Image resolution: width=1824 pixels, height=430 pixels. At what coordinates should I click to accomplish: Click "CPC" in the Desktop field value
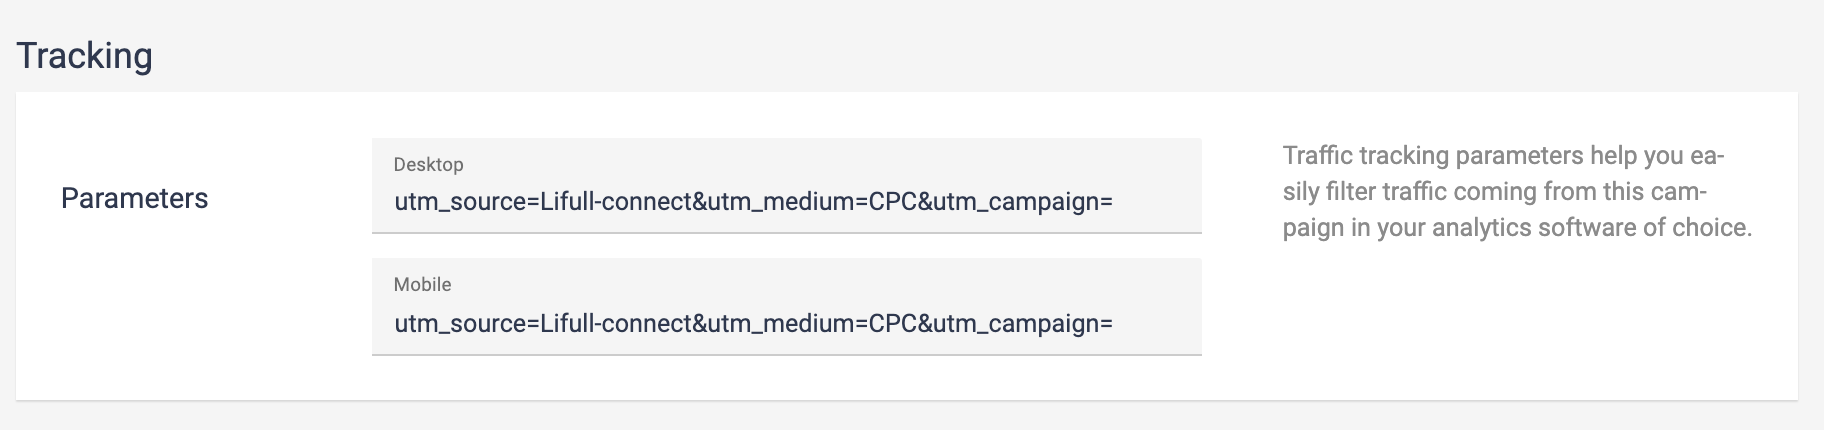(893, 202)
